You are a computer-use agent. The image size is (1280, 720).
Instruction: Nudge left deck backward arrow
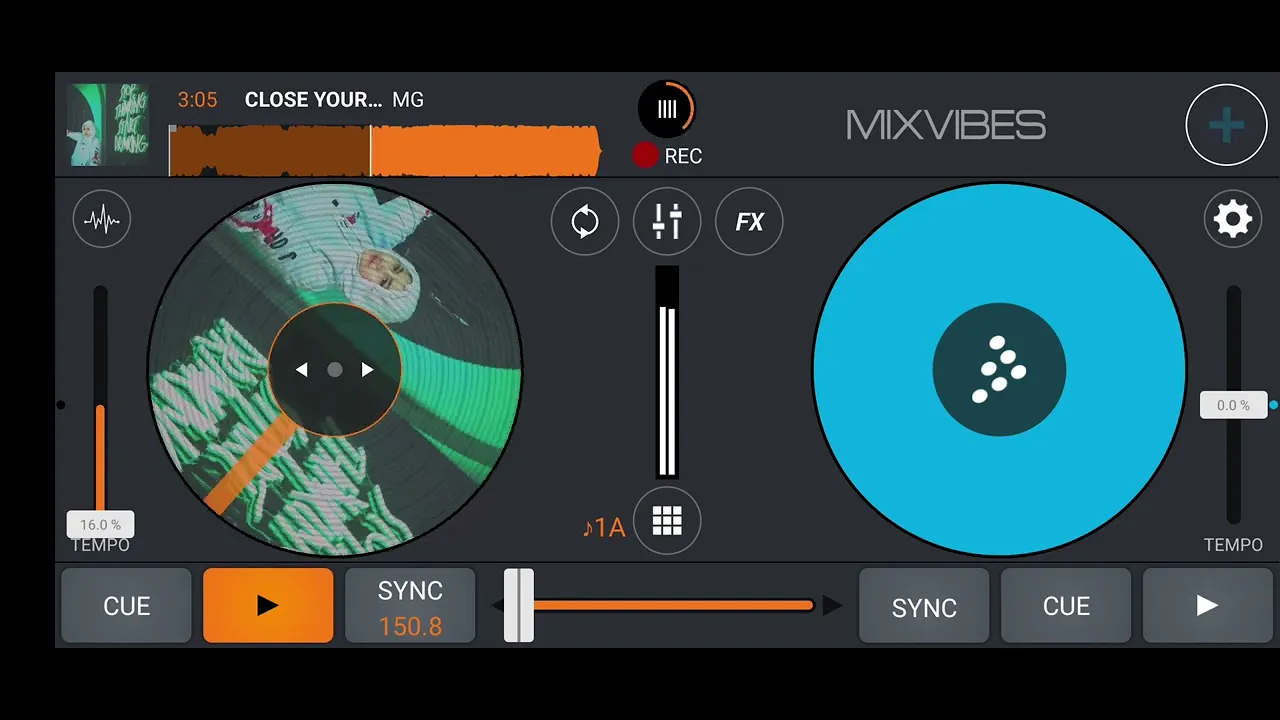301,370
